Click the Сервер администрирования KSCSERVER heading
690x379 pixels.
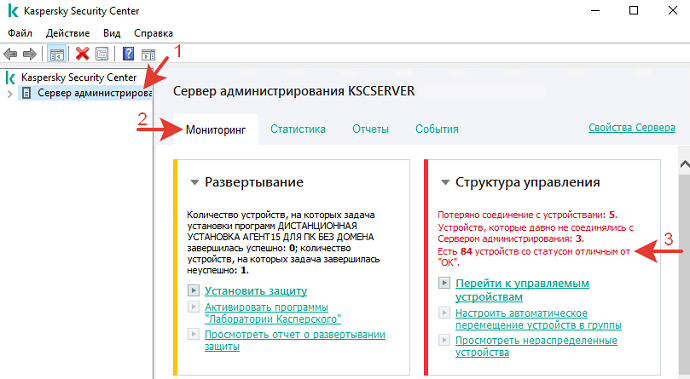[x=294, y=91]
